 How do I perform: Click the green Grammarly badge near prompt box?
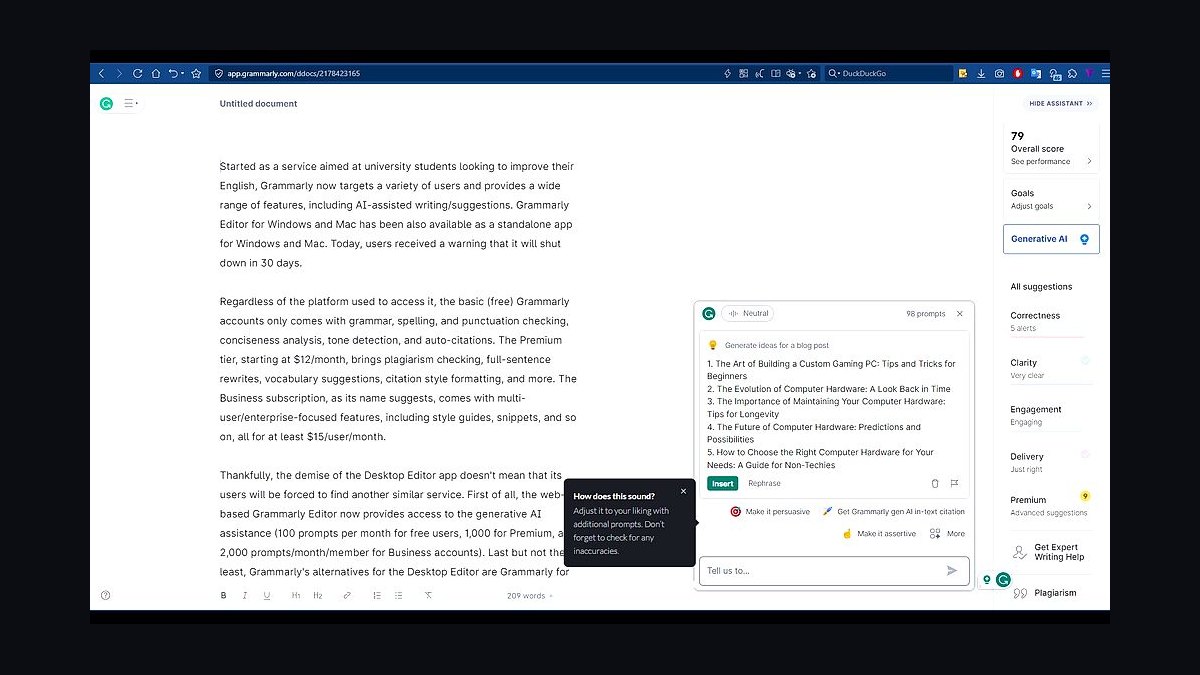[1003, 579]
